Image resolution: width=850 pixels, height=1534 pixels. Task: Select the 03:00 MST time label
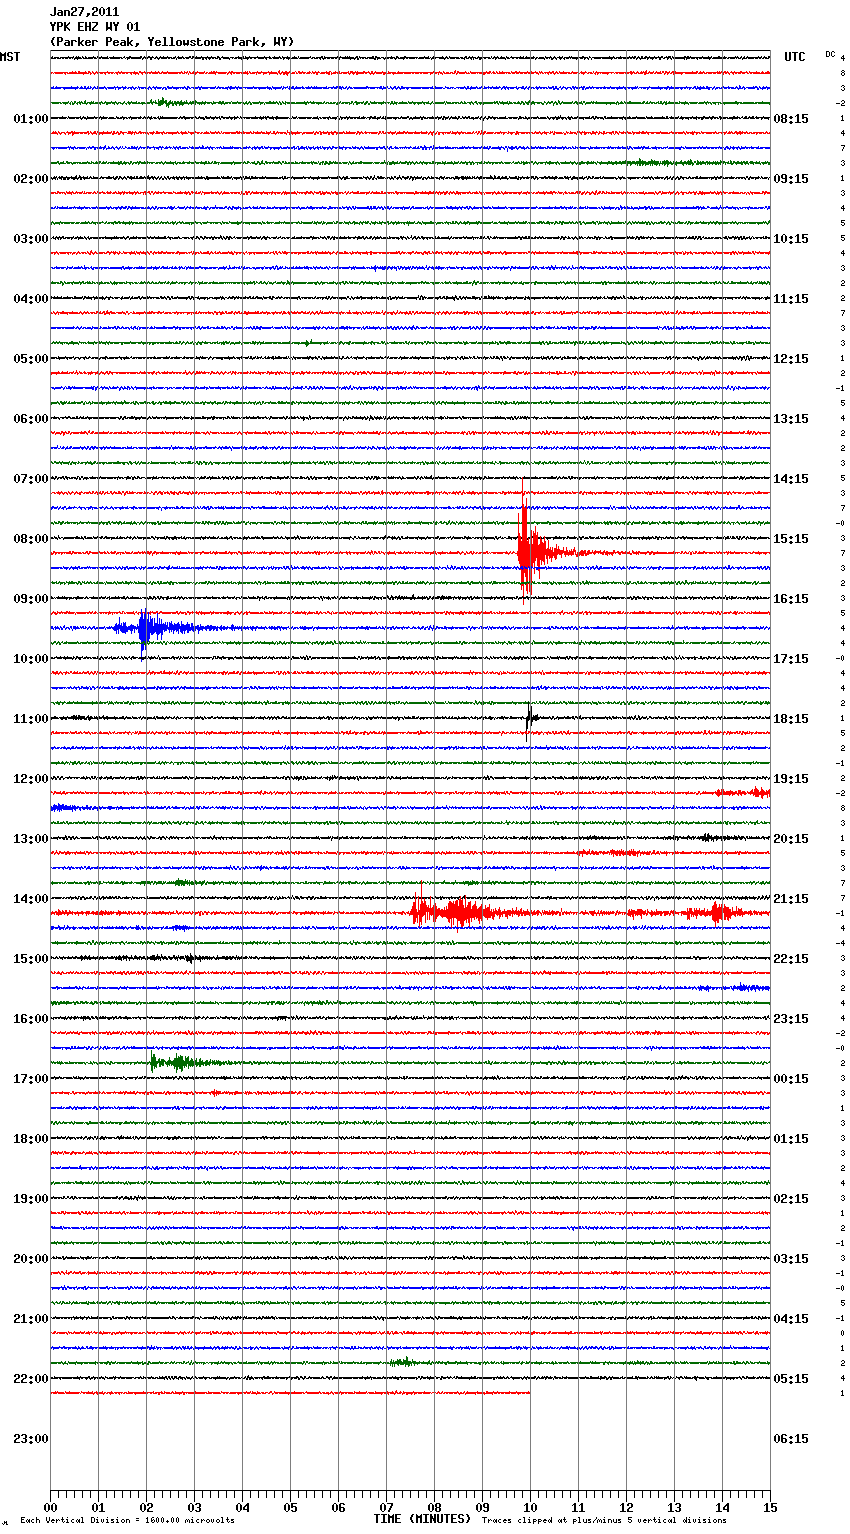31,239
